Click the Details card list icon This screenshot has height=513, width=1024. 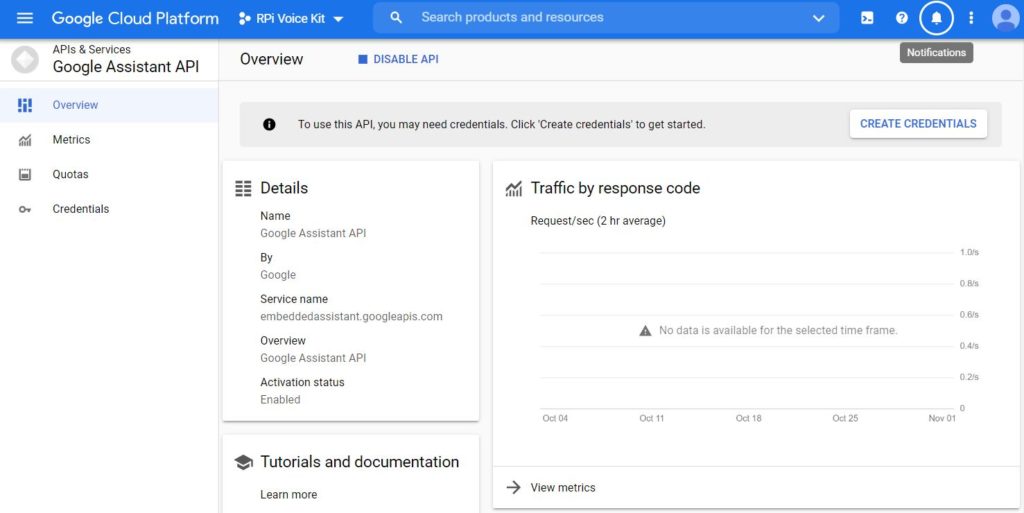coord(243,189)
